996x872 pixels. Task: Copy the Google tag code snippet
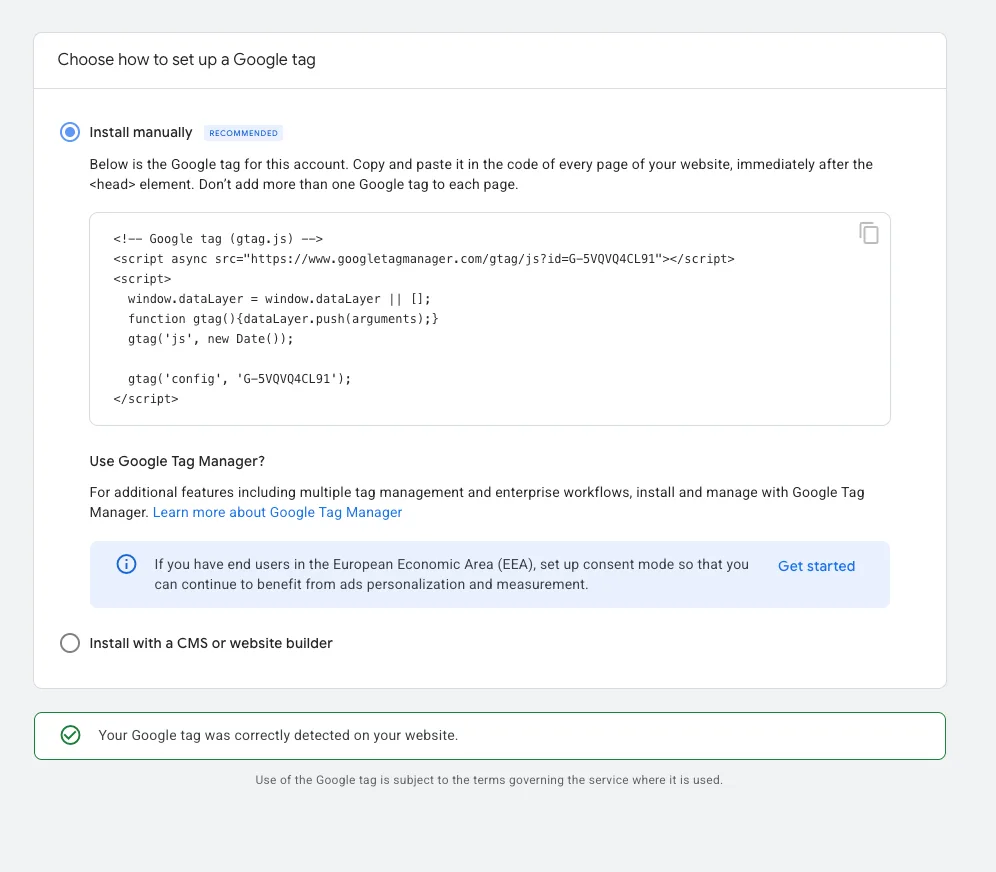(868, 233)
